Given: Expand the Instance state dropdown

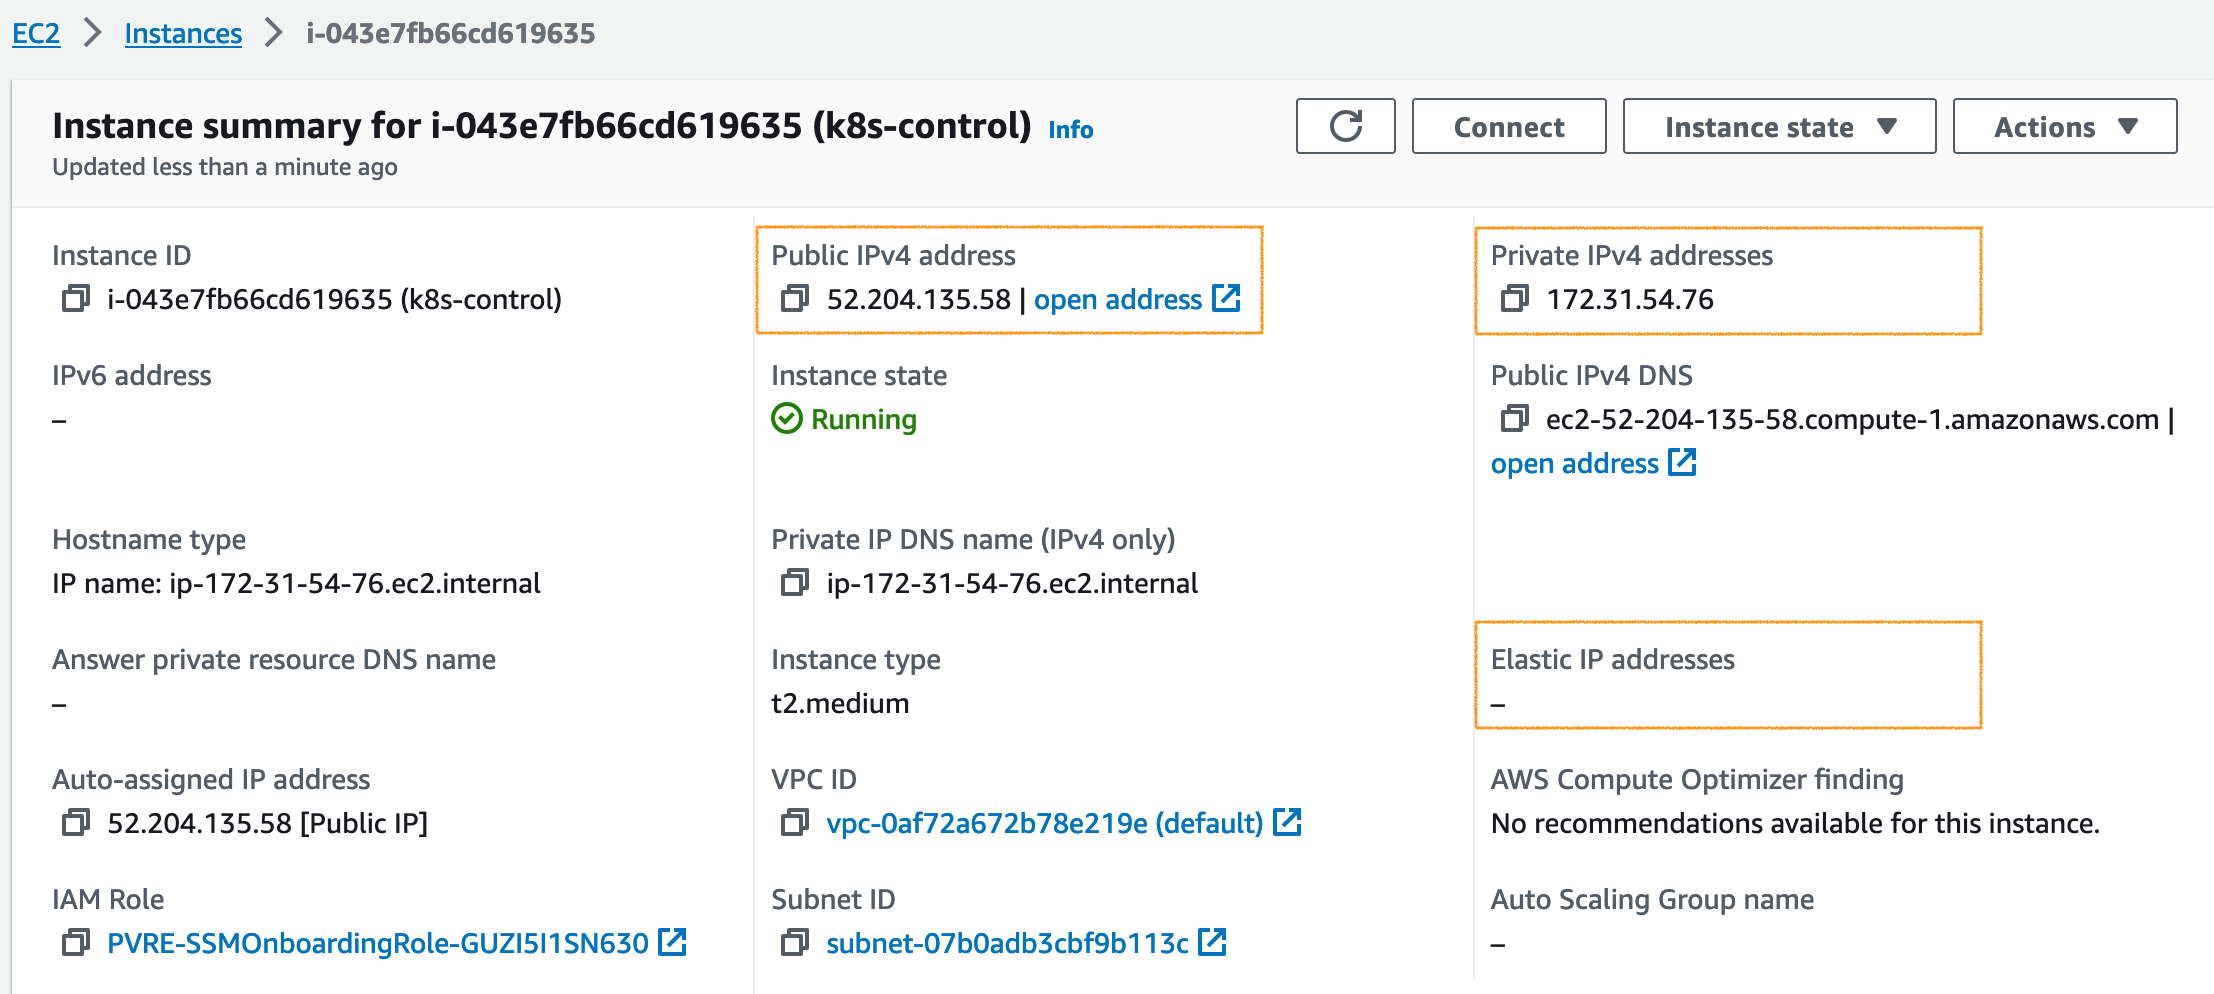Looking at the screenshot, I should click(1778, 126).
